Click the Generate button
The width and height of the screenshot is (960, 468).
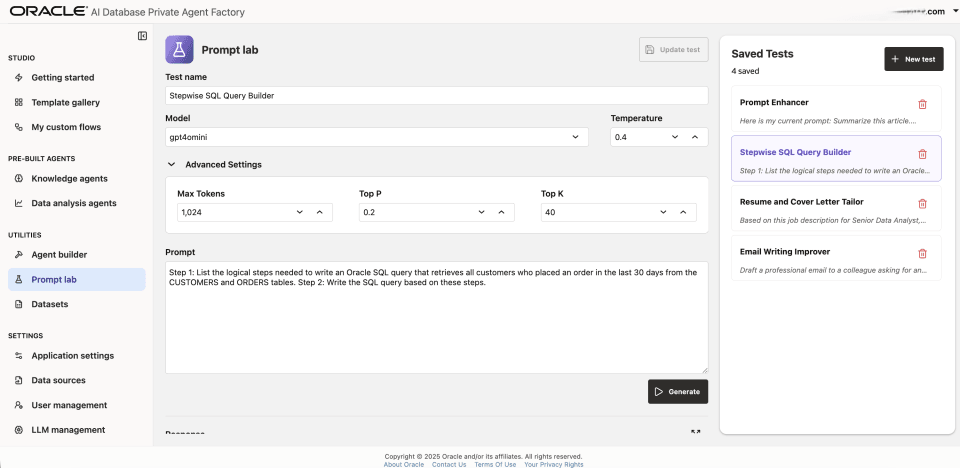(678, 391)
